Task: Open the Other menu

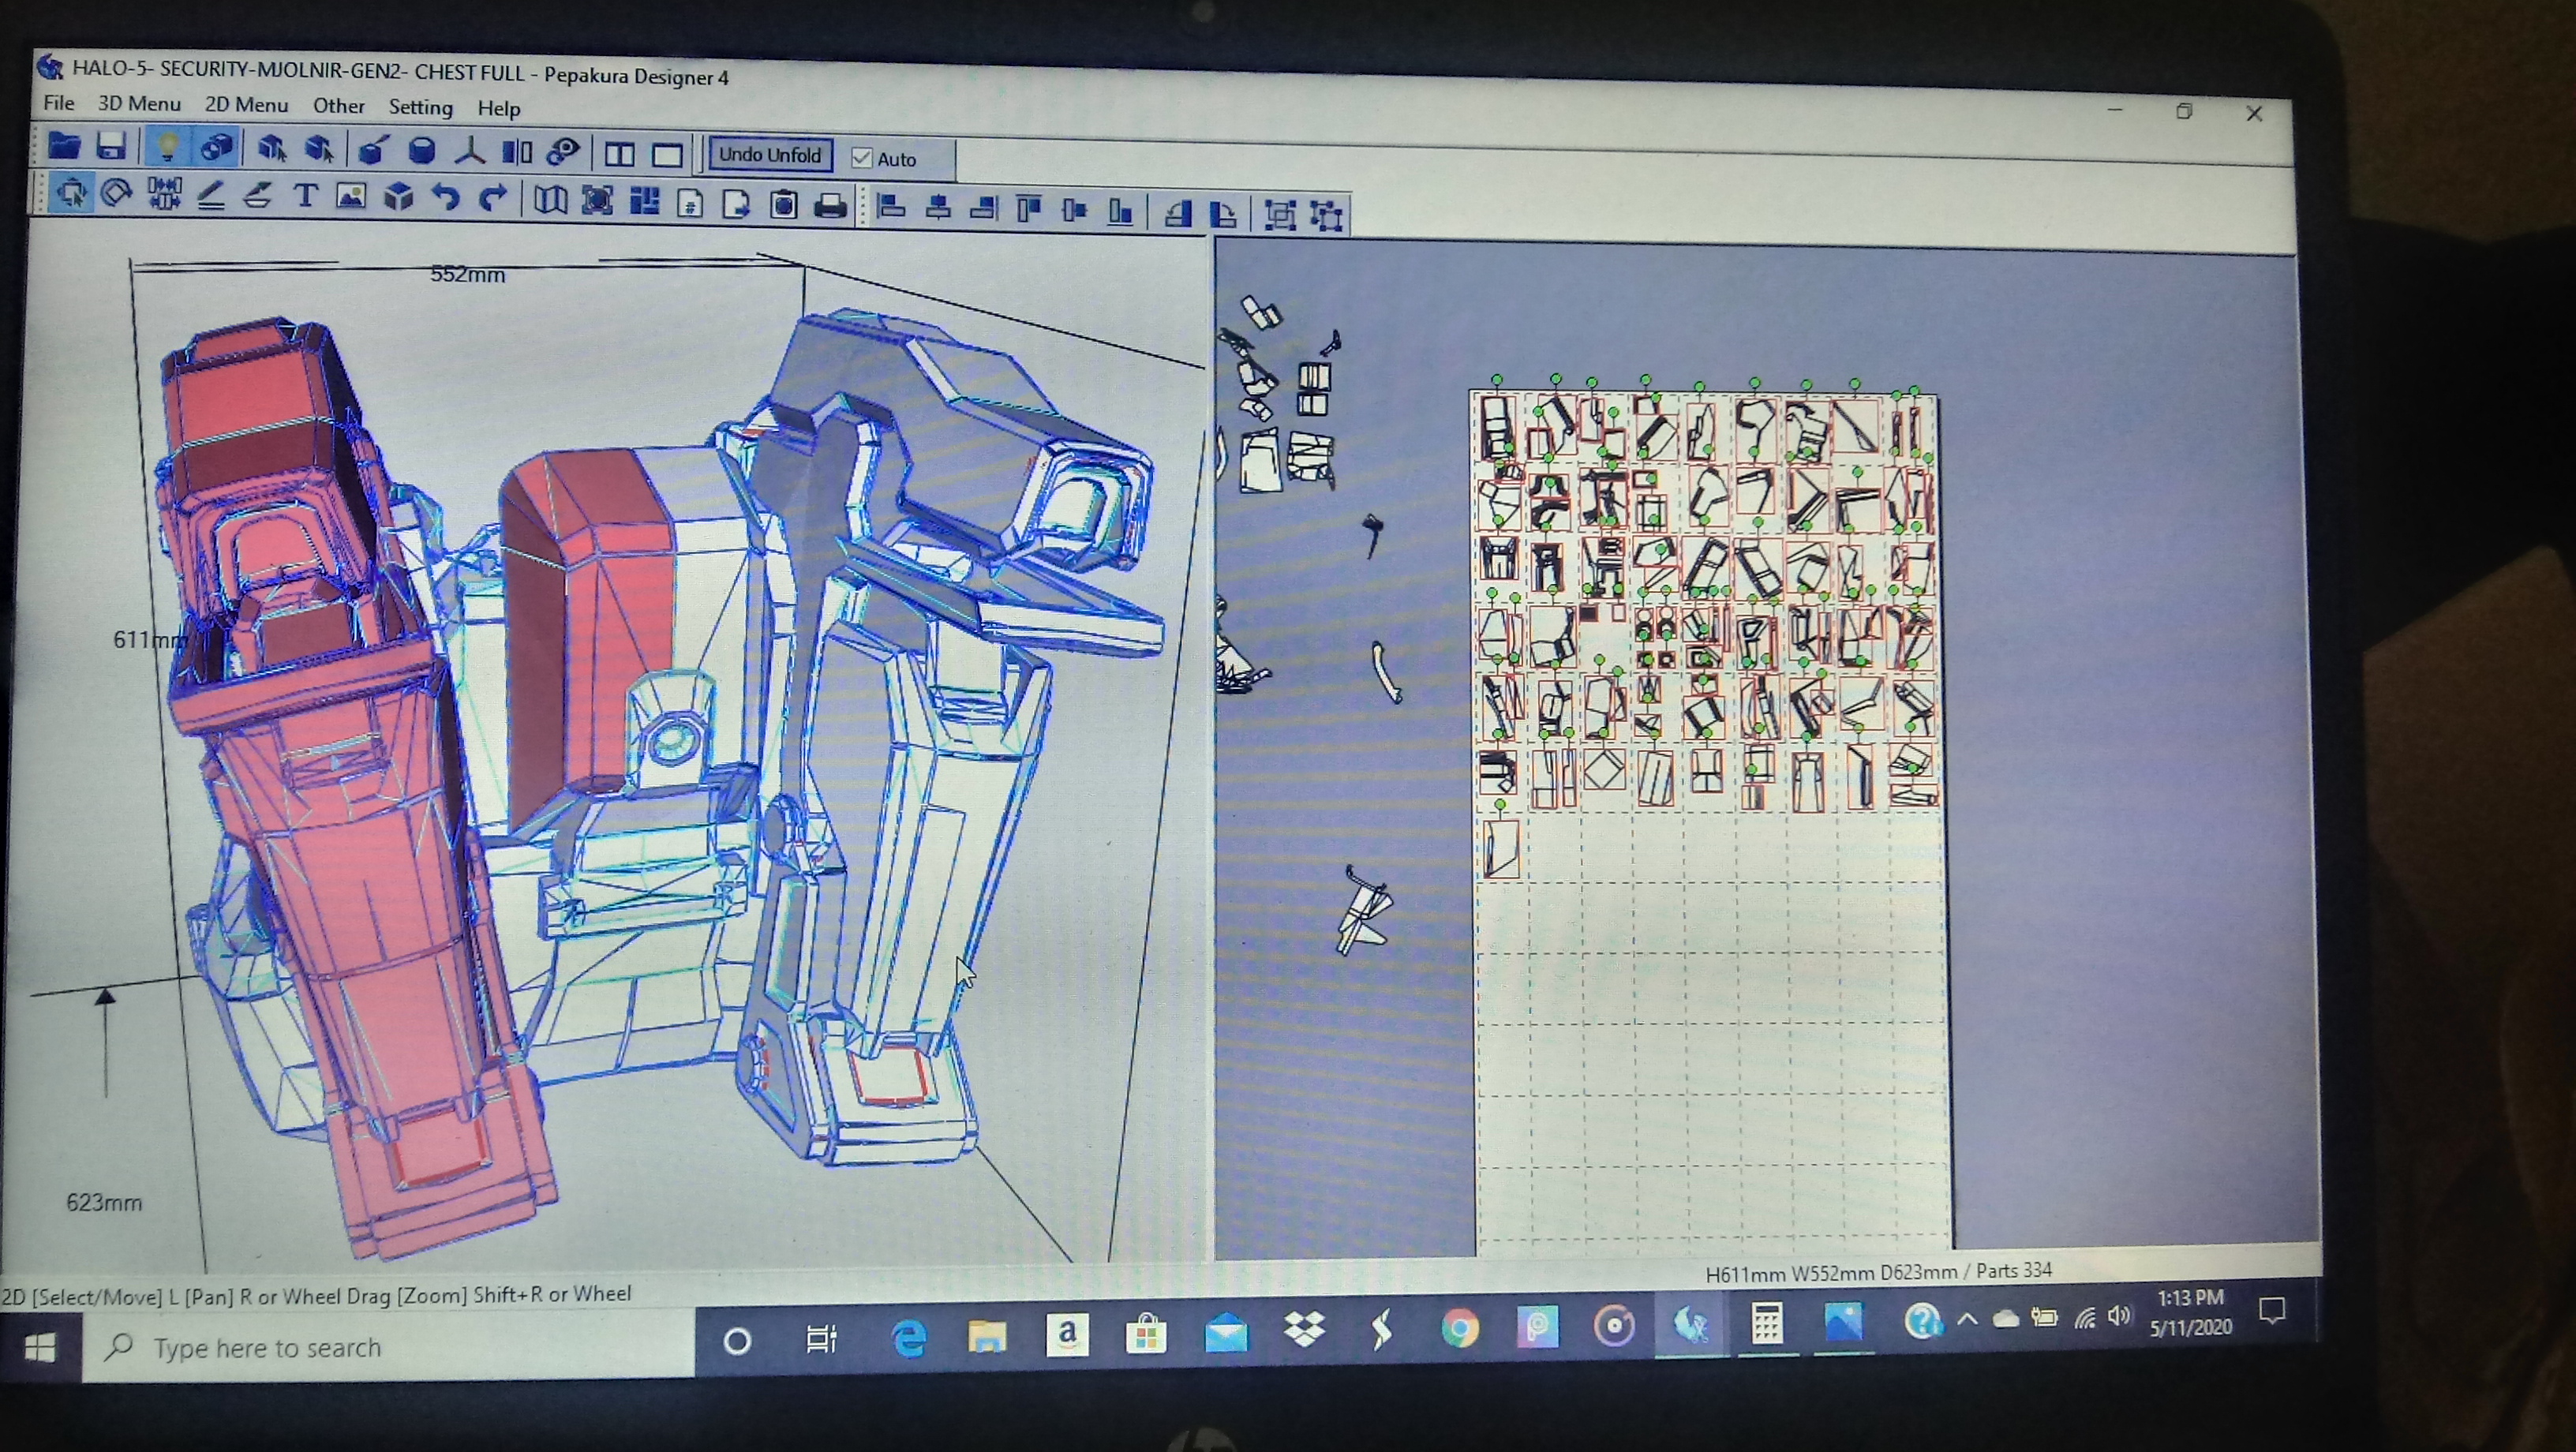Action: pos(338,105)
